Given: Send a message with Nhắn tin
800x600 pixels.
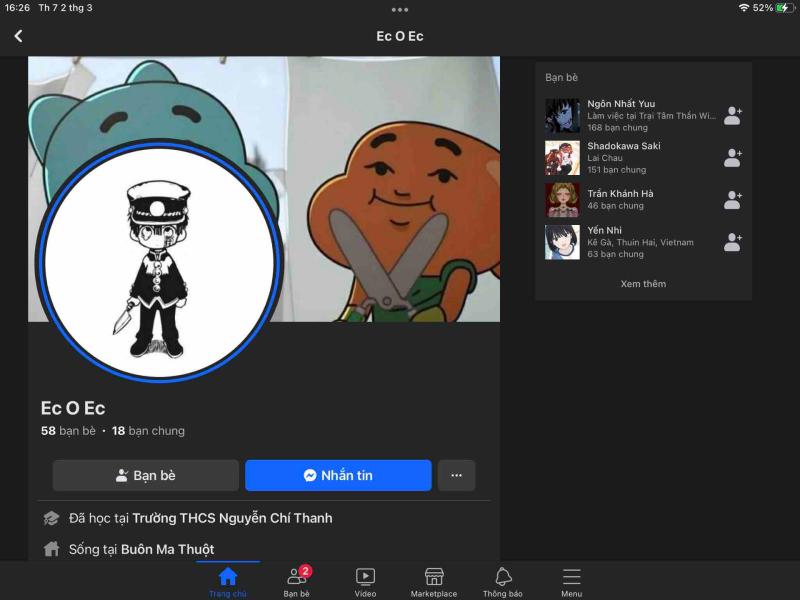Looking at the screenshot, I should point(338,476).
